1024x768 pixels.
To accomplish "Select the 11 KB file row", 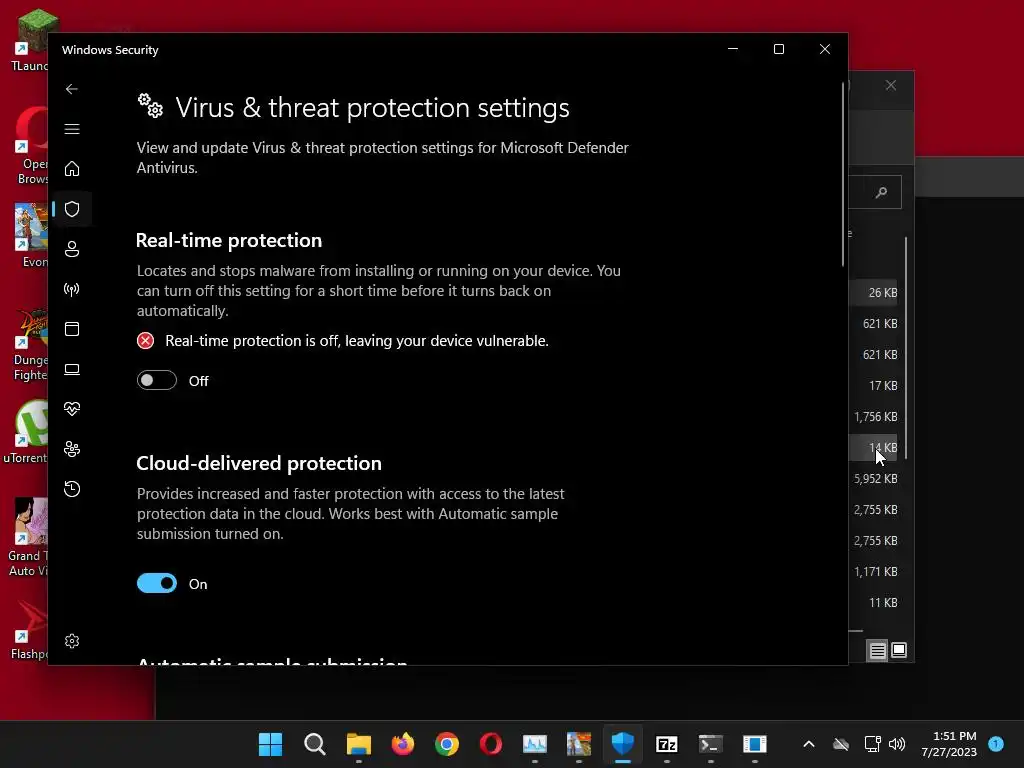I will tap(874, 603).
